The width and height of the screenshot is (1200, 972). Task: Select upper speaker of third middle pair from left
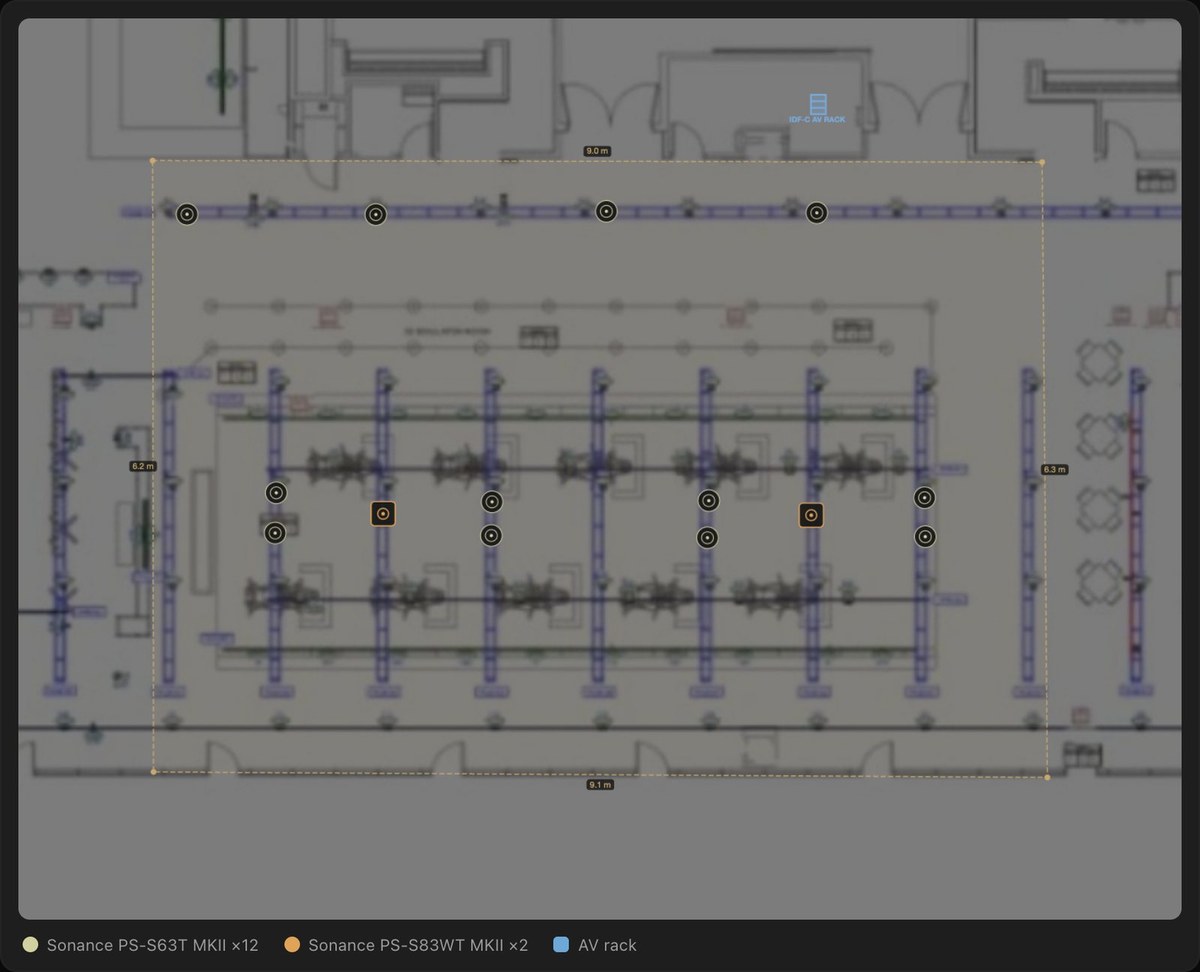708,501
